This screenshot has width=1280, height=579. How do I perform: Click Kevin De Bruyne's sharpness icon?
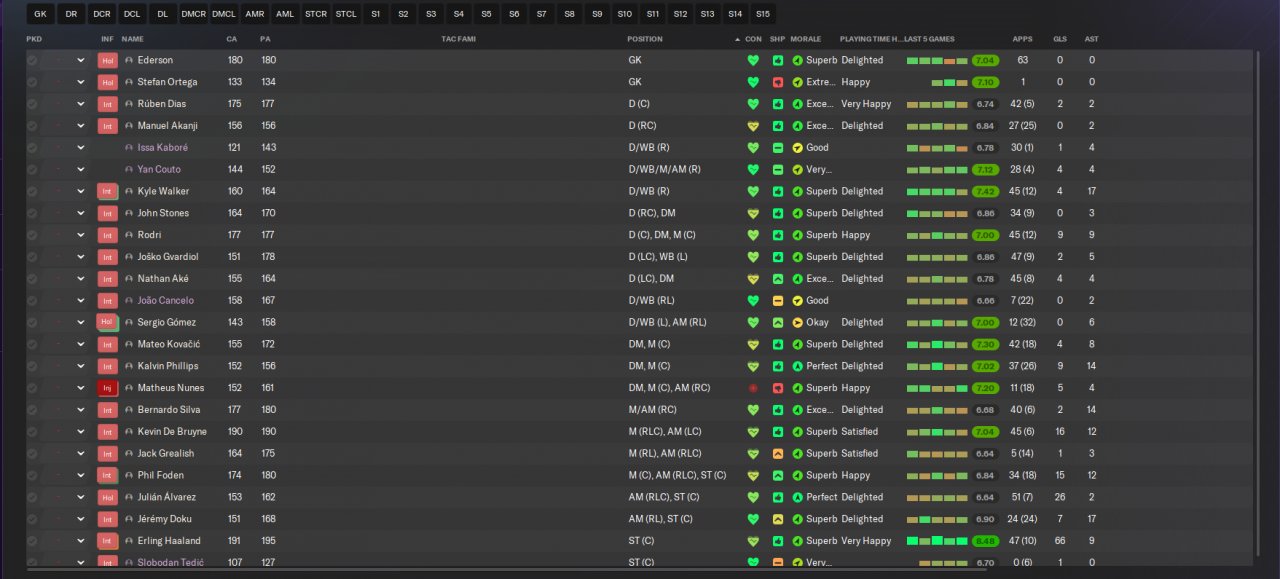click(778, 432)
